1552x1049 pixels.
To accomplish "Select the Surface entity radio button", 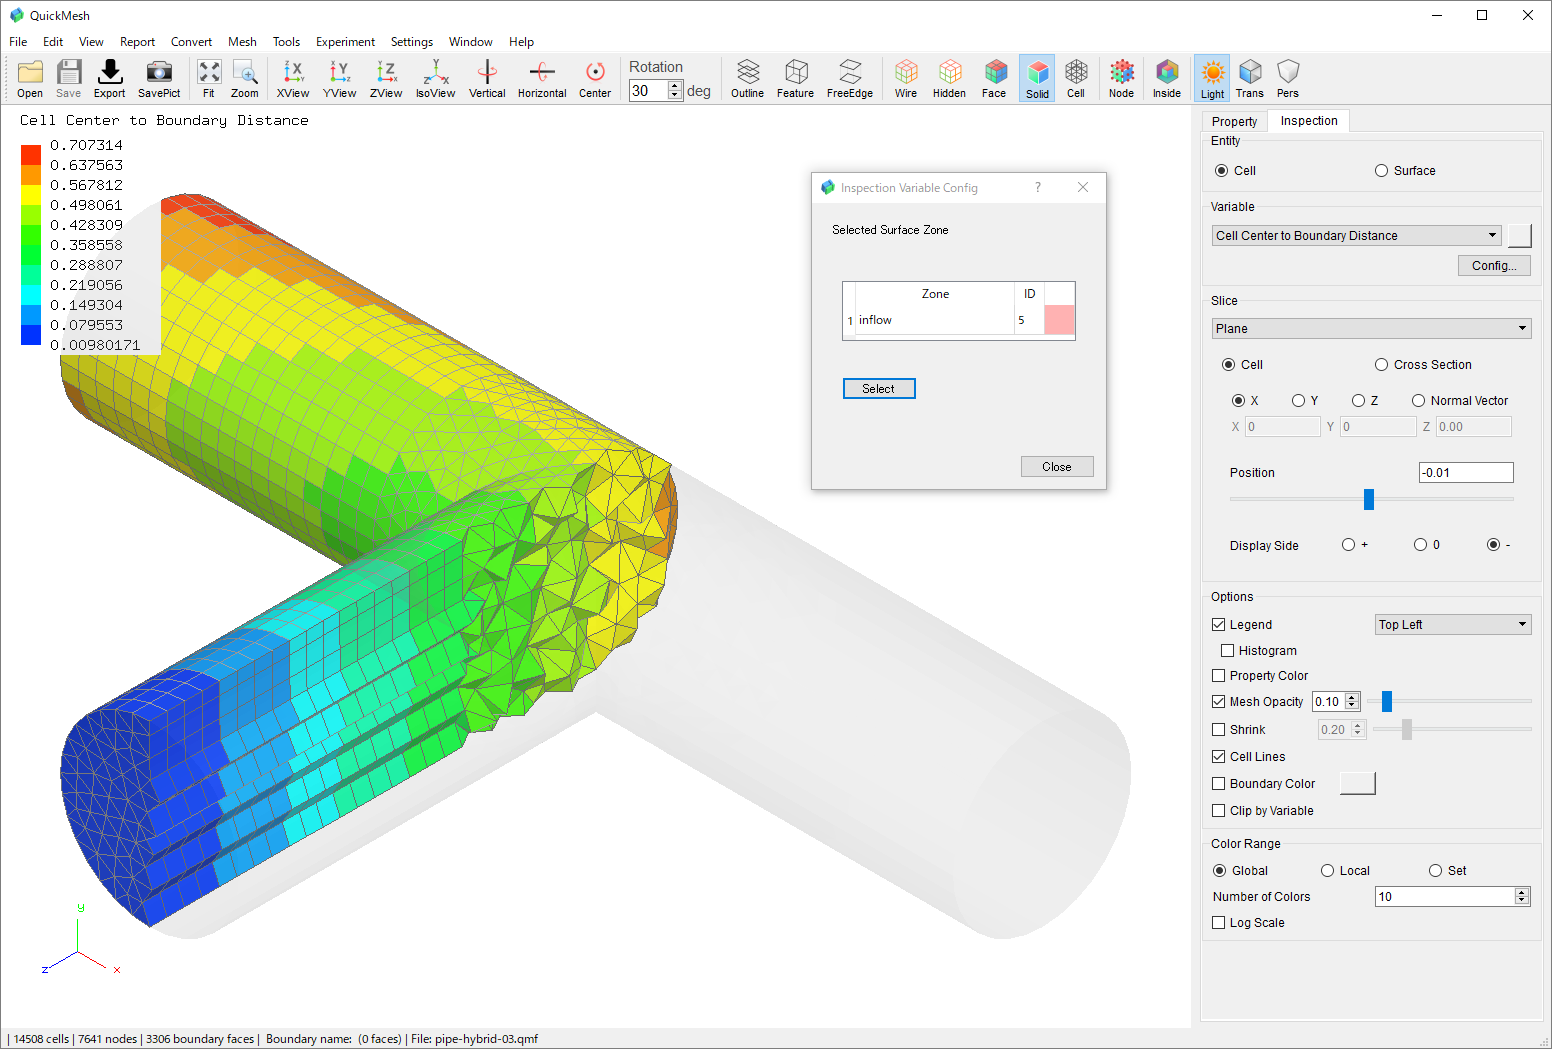I will [x=1382, y=171].
